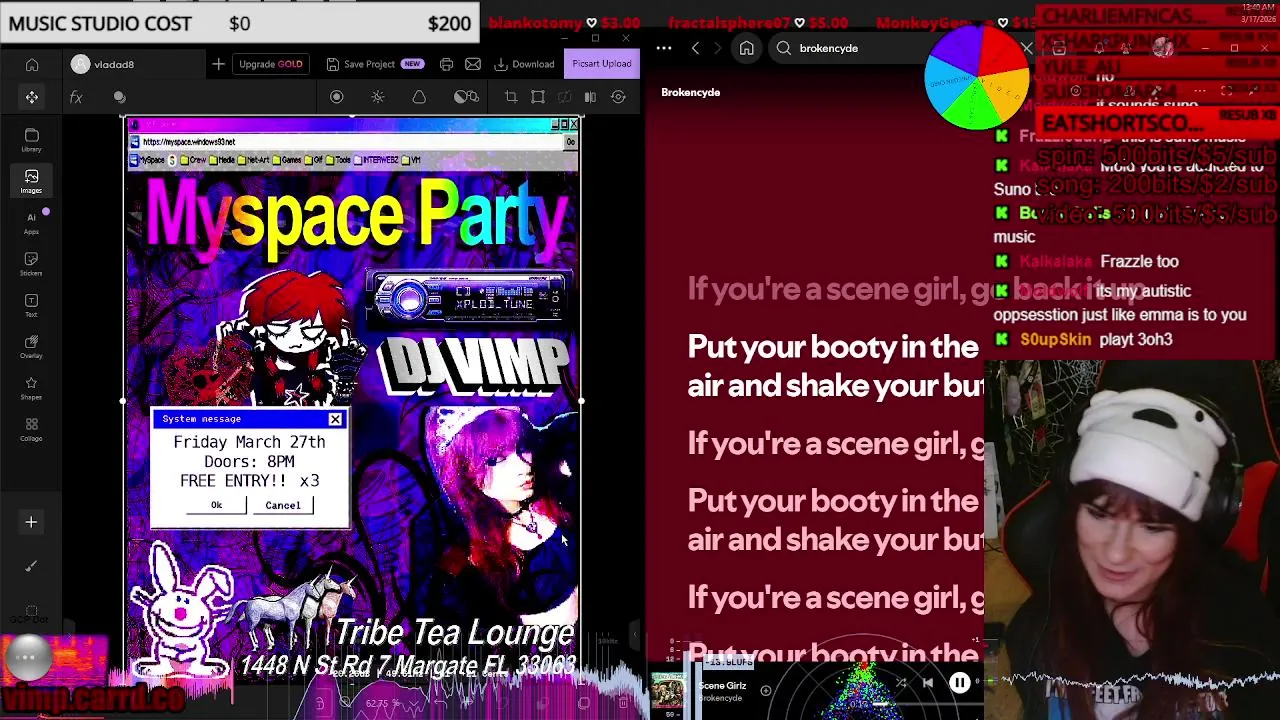Click the search magnifier icon in Spotify
Viewport: 1280px width, 720px height.
coord(784,48)
